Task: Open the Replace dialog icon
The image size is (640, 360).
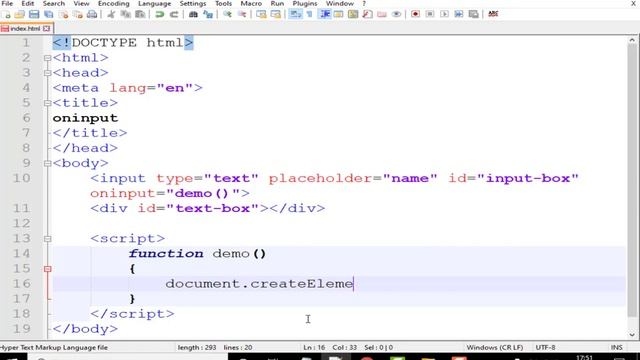Action: click(x=208, y=14)
